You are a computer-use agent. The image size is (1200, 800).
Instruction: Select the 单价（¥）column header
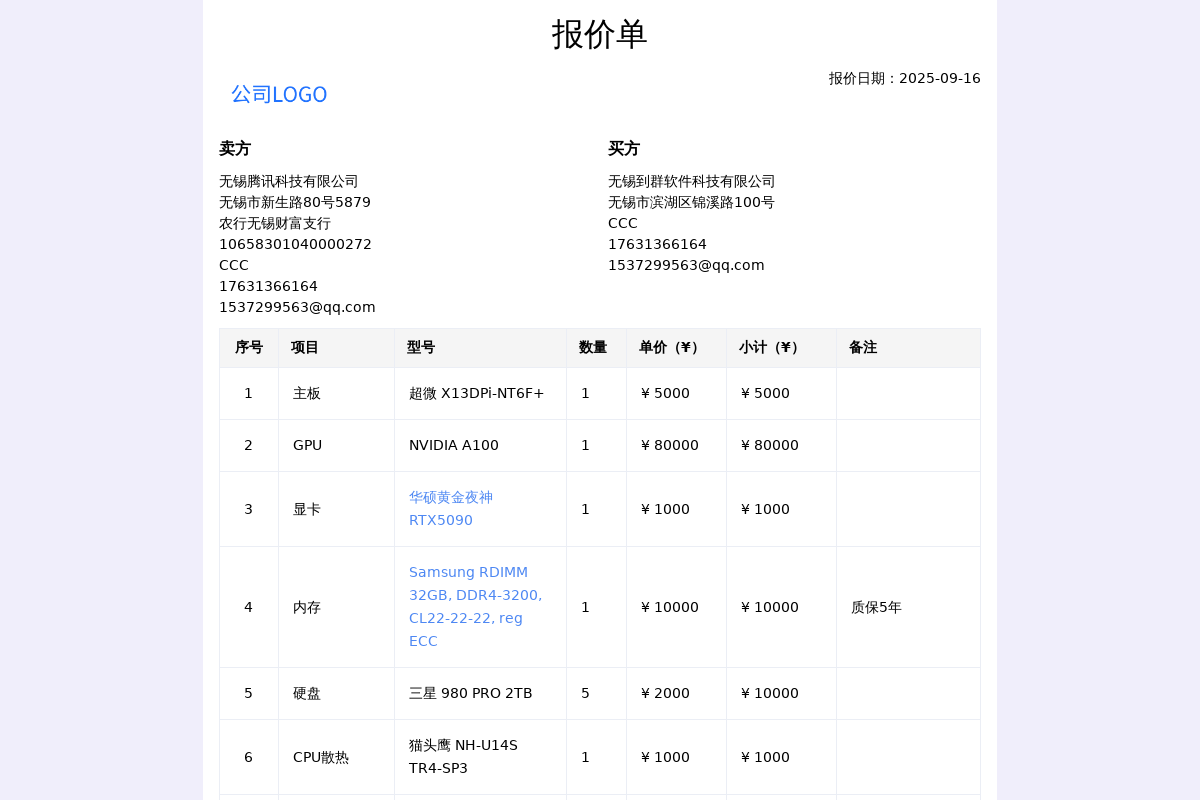670,348
